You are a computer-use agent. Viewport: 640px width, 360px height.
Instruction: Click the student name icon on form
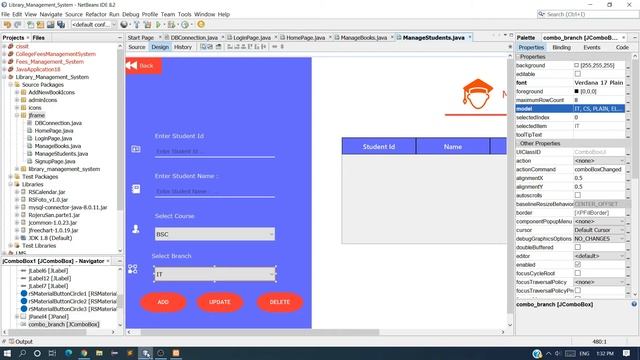click(x=136, y=189)
